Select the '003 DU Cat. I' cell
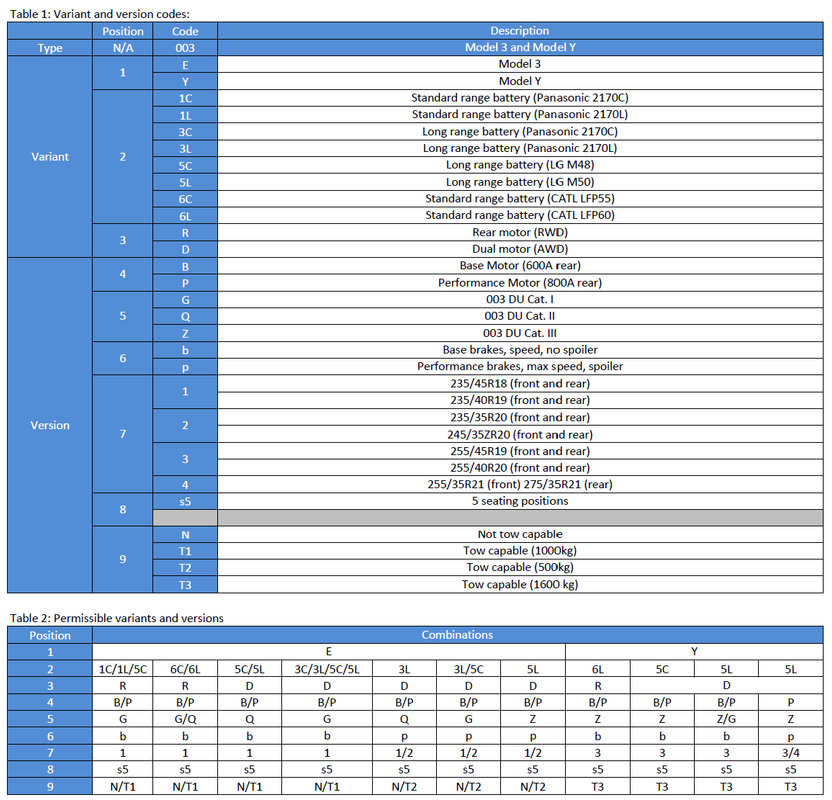The image size is (832, 800). (520, 299)
